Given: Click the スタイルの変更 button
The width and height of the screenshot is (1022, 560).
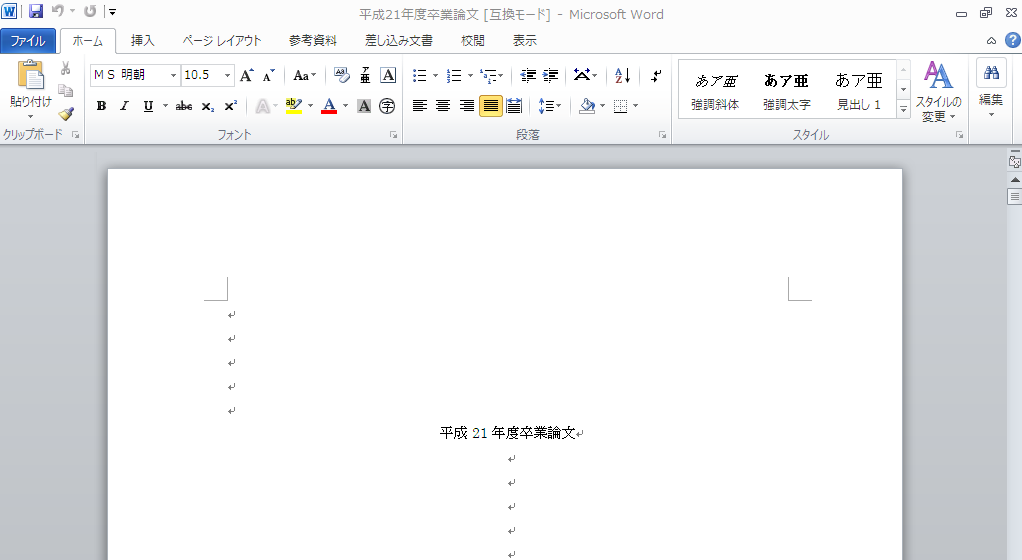Looking at the screenshot, I should pyautogui.click(x=938, y=91).
